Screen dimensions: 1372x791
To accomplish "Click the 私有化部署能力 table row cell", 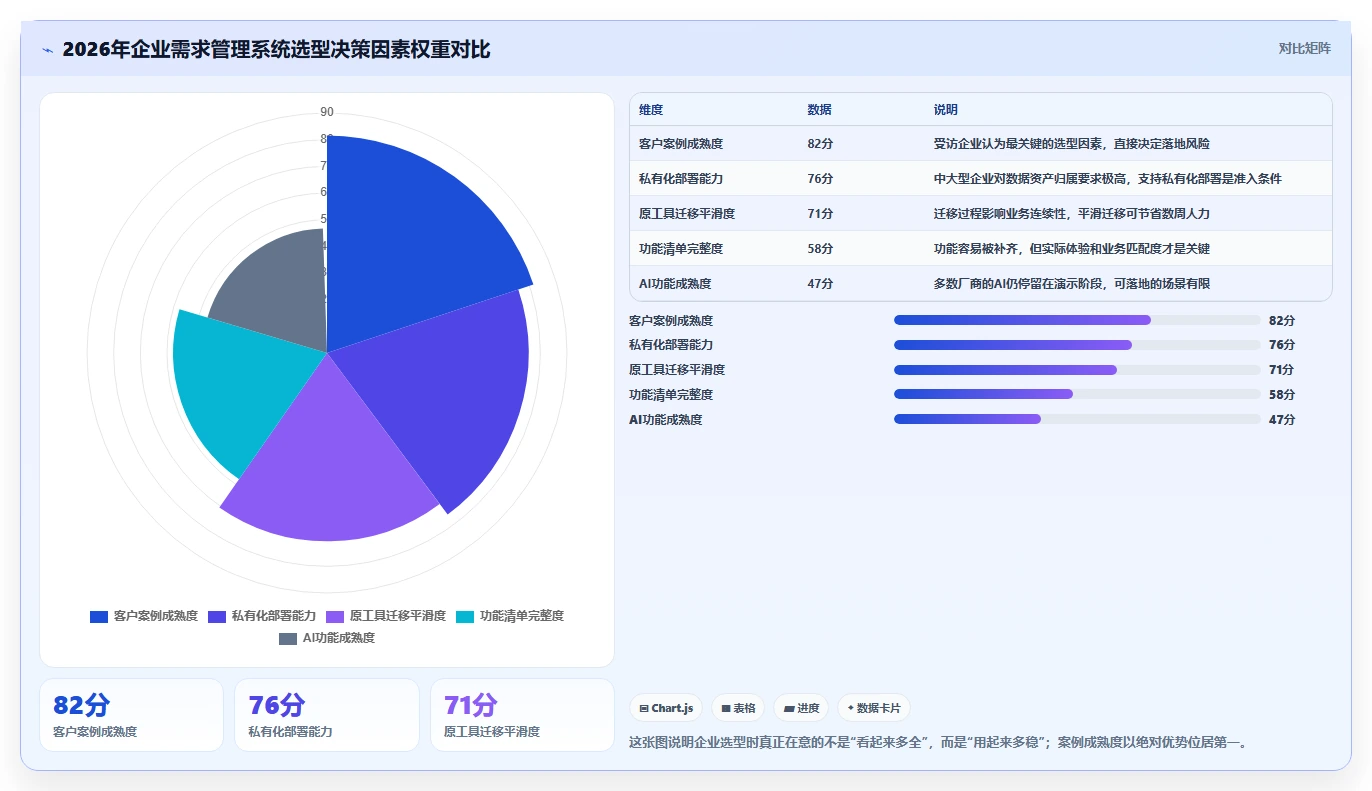I will (681, 179).
